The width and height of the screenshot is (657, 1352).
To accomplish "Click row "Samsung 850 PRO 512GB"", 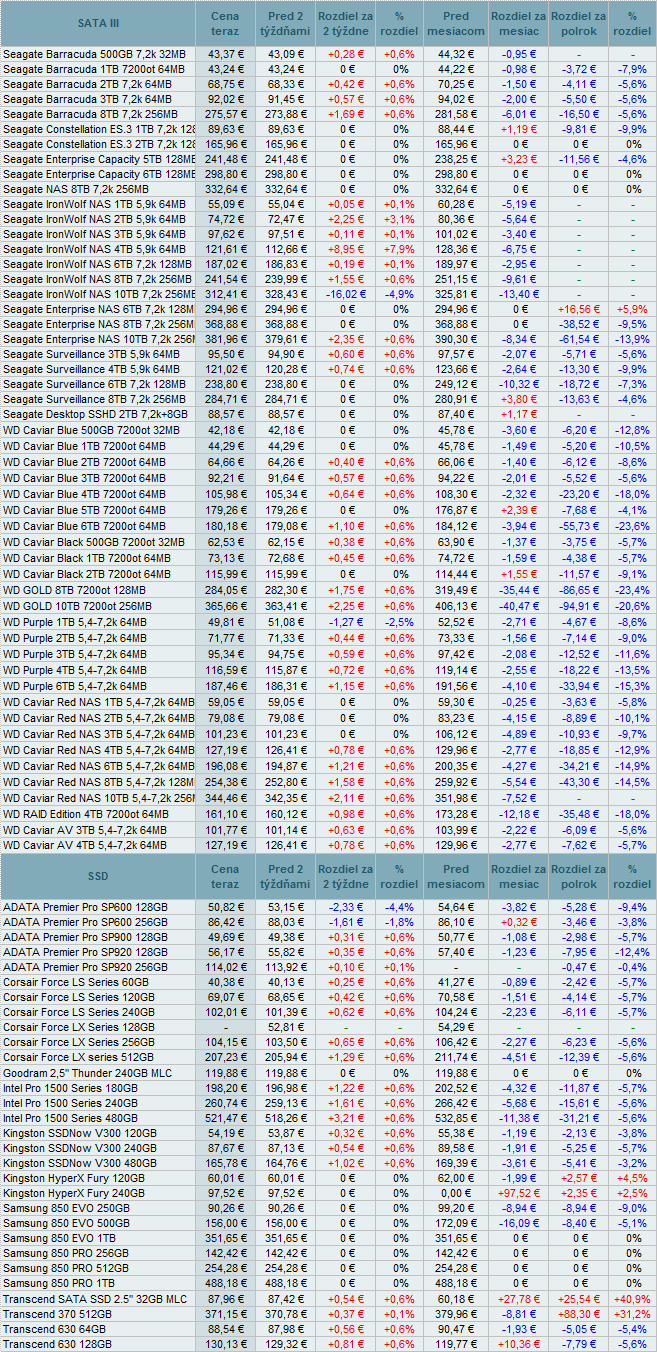I will (328, 1268).
